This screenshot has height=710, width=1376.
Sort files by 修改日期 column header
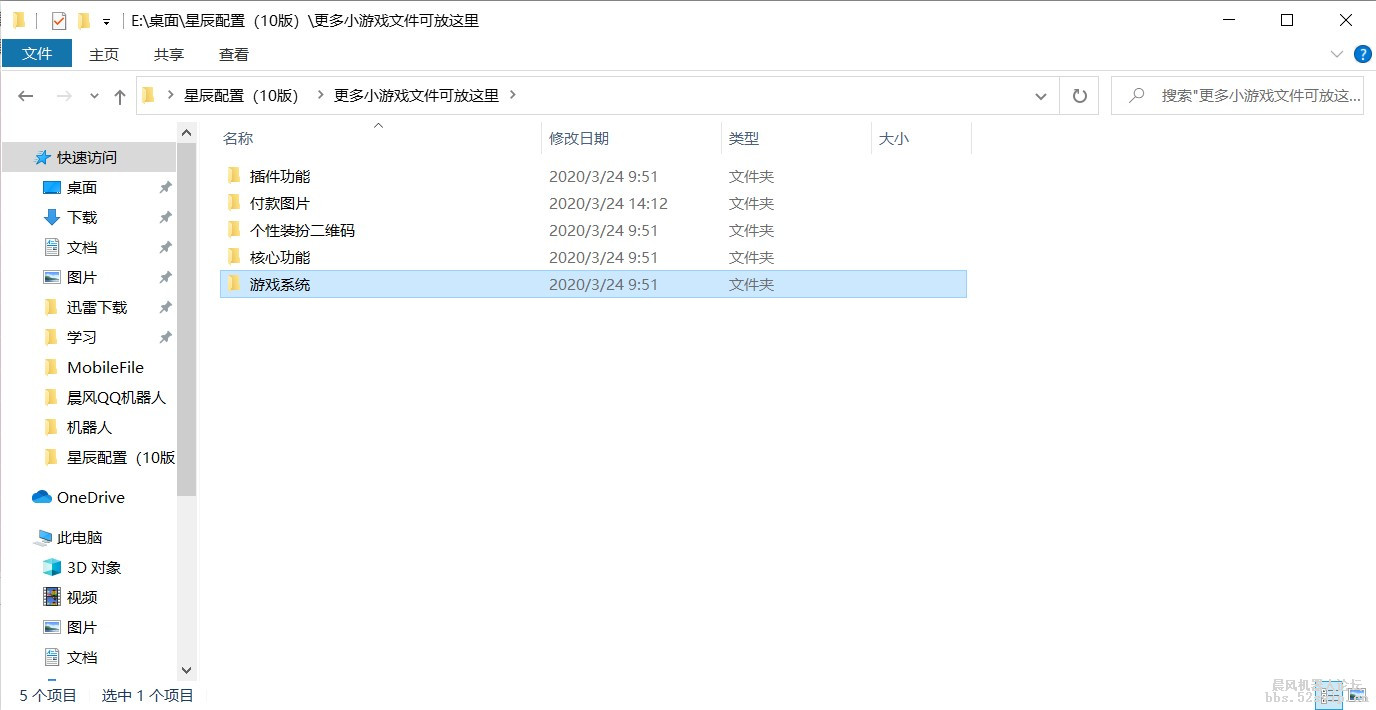tap(578, 138)
